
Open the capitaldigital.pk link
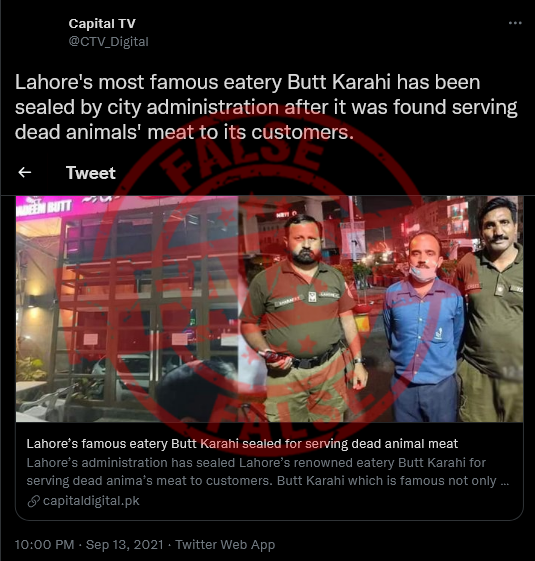tap(91, 501)
